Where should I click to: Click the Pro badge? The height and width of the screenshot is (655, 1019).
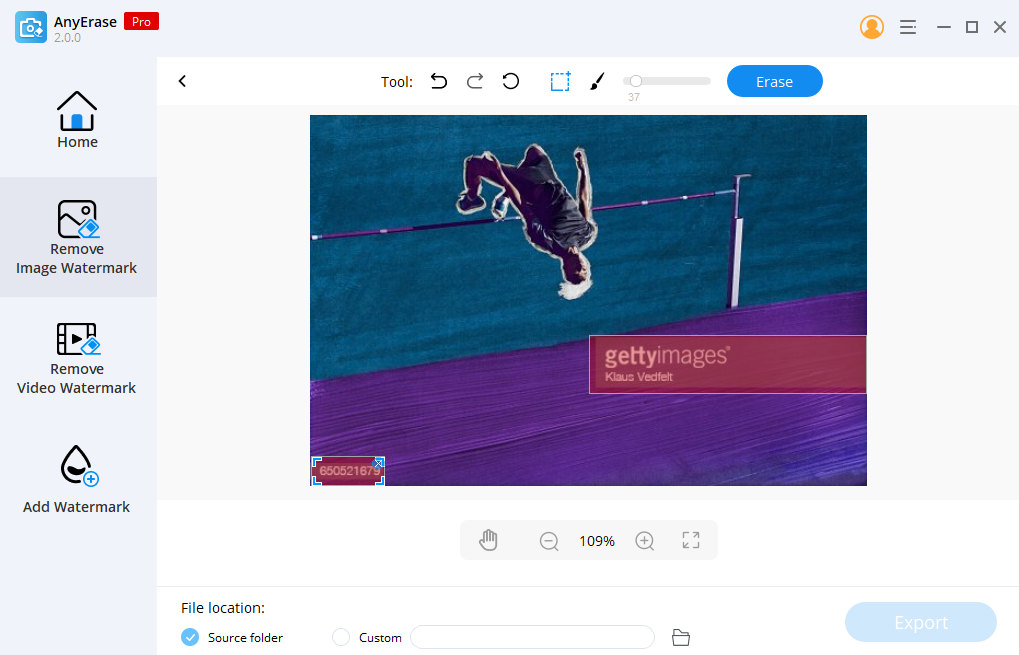141,21
